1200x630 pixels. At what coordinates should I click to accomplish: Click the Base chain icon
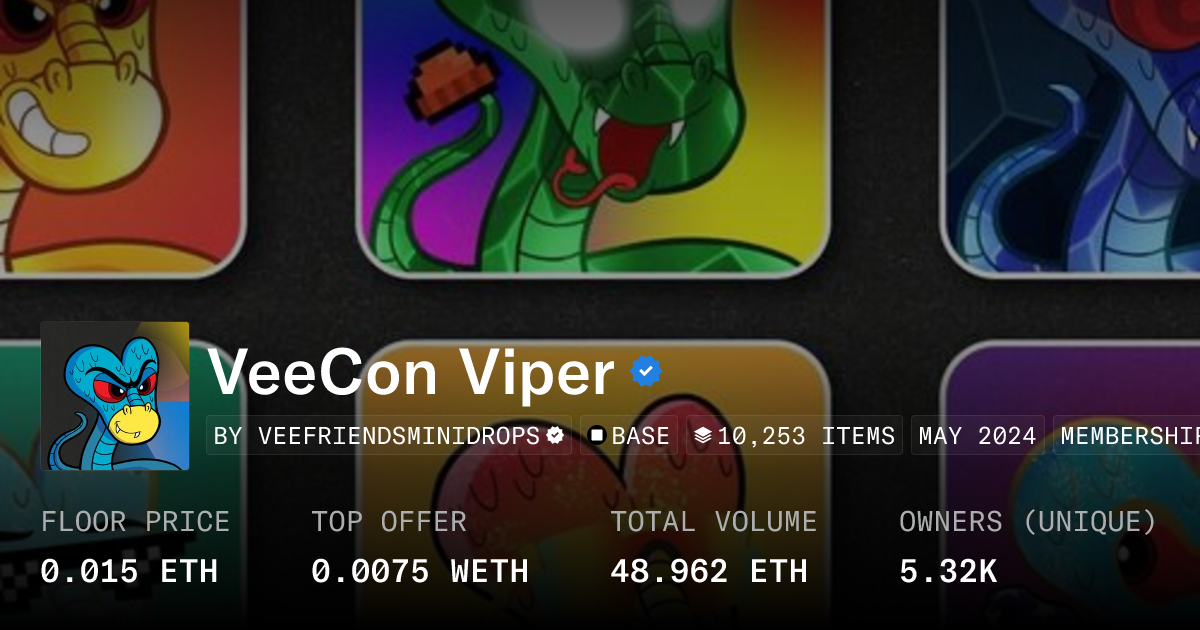click(597, 436)
